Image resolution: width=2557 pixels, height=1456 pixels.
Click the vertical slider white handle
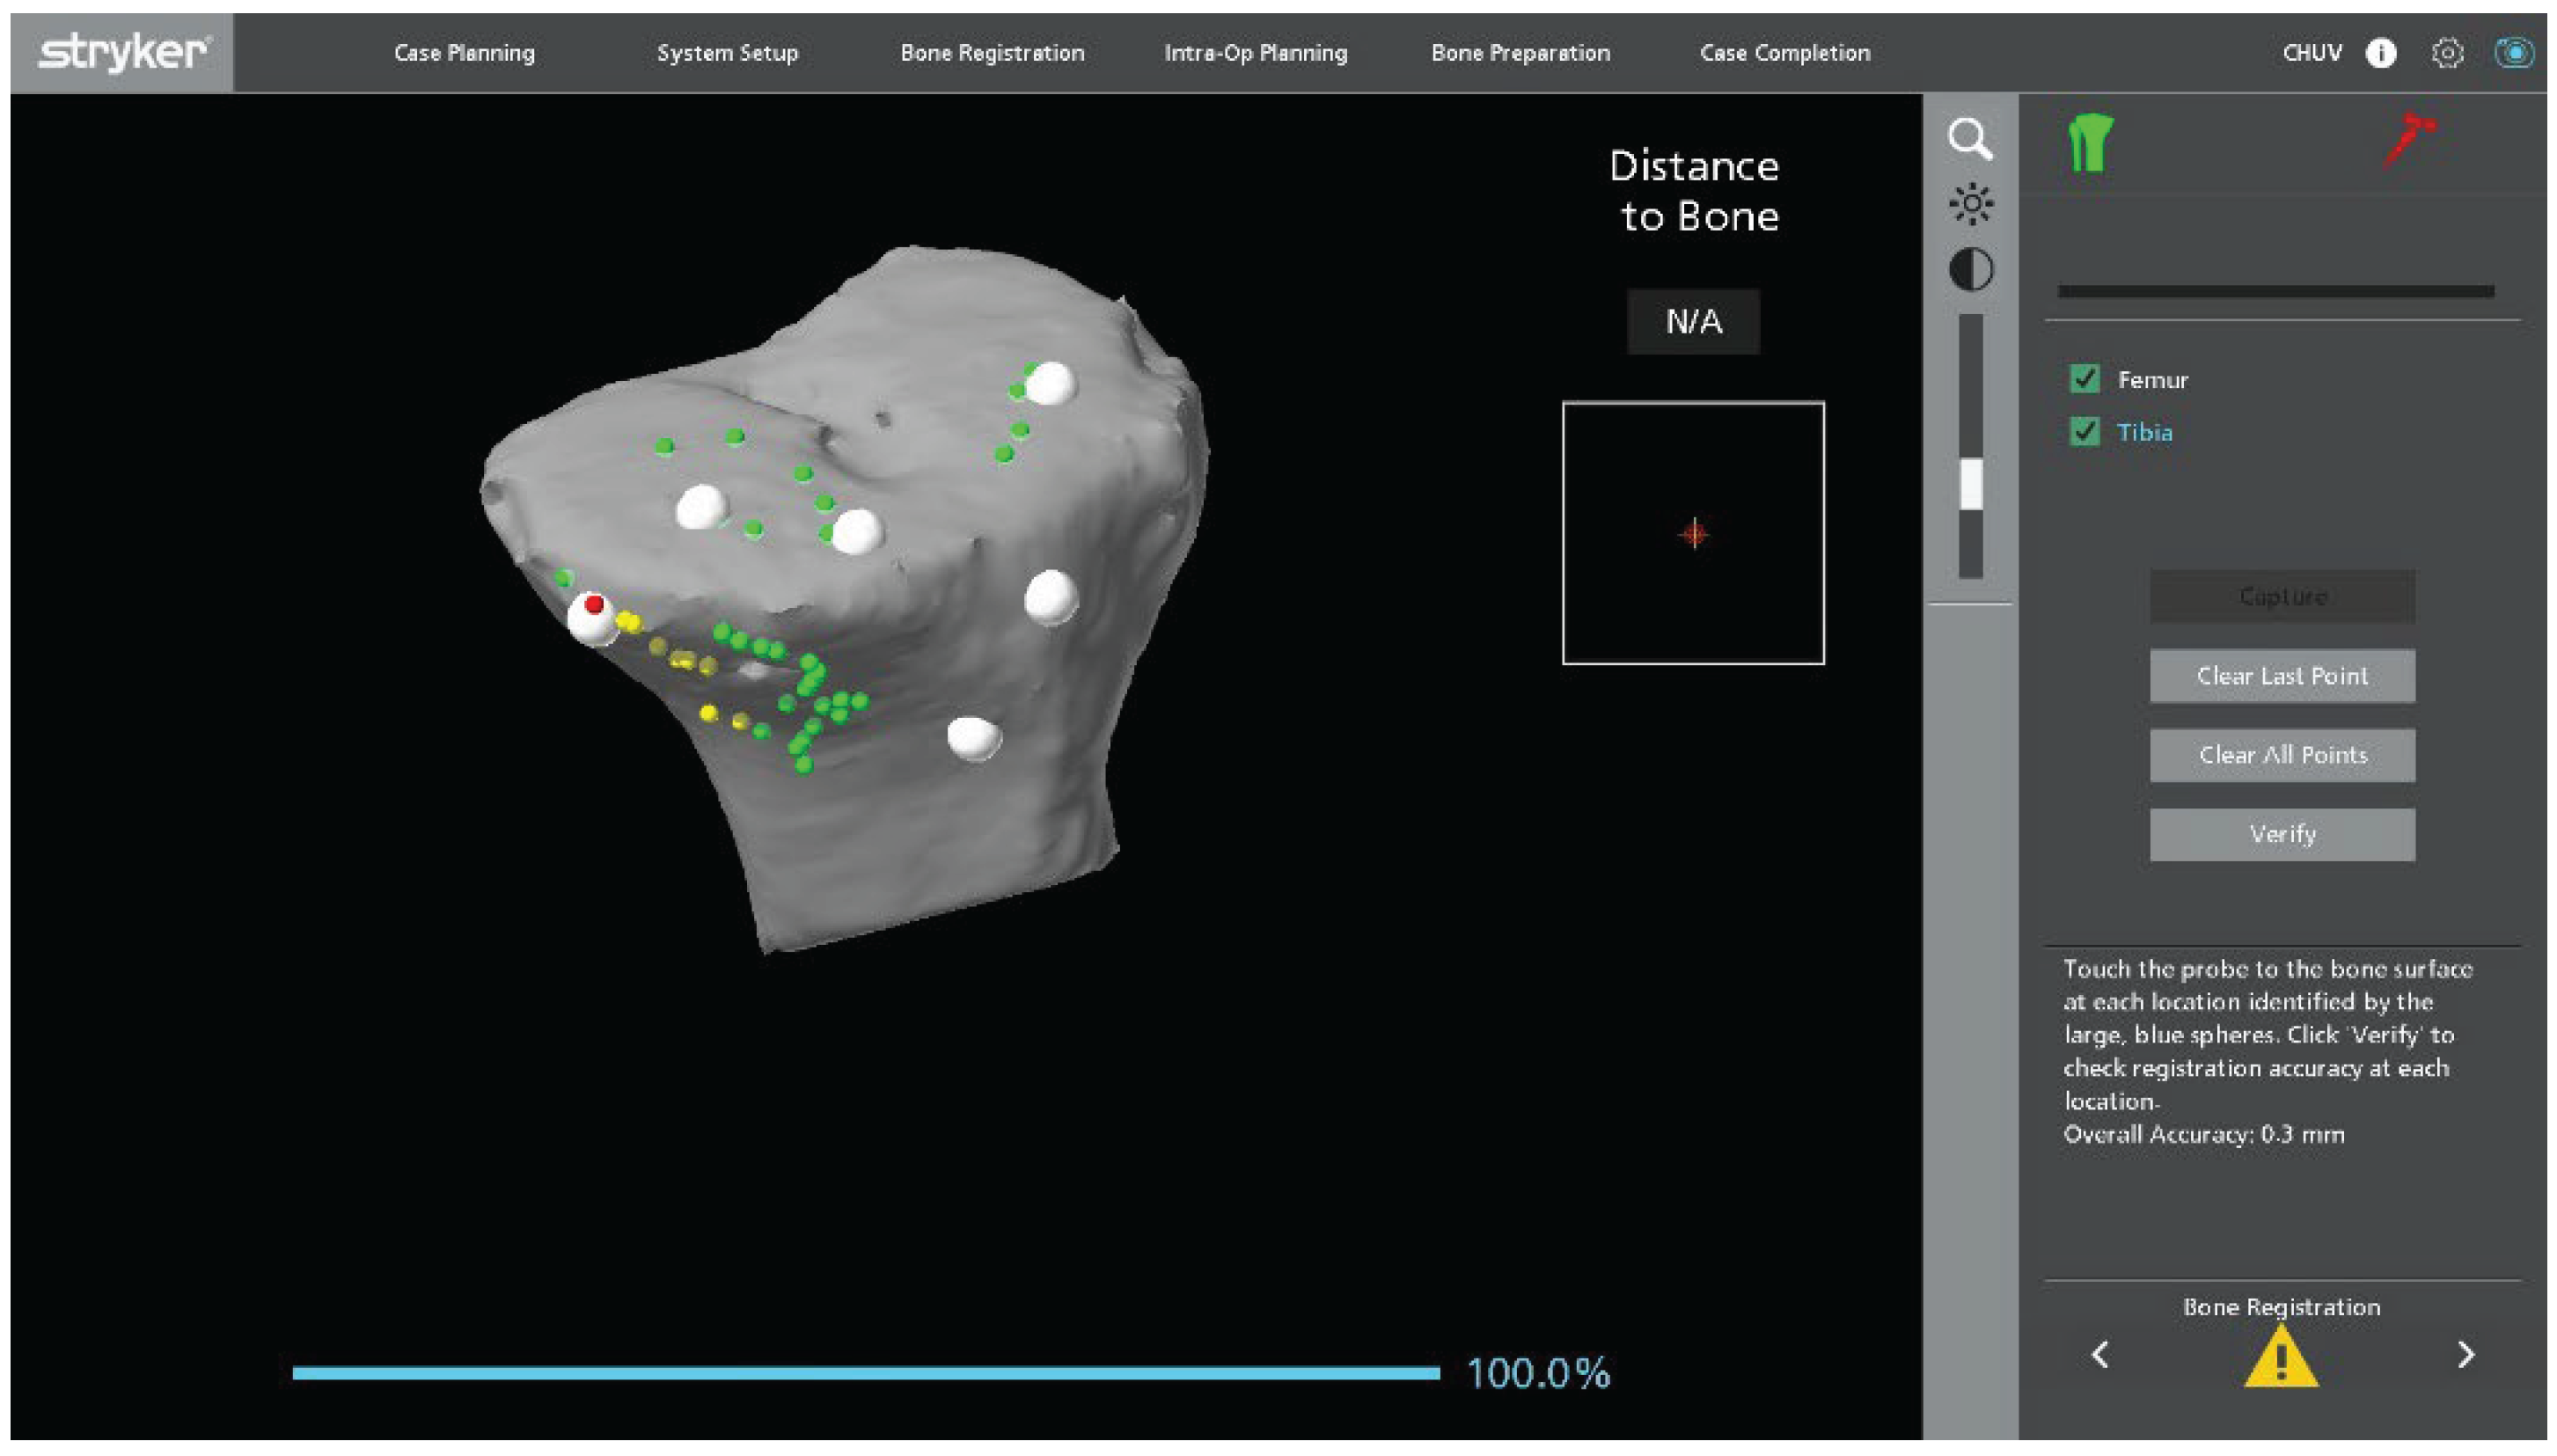click(1970, 484)
